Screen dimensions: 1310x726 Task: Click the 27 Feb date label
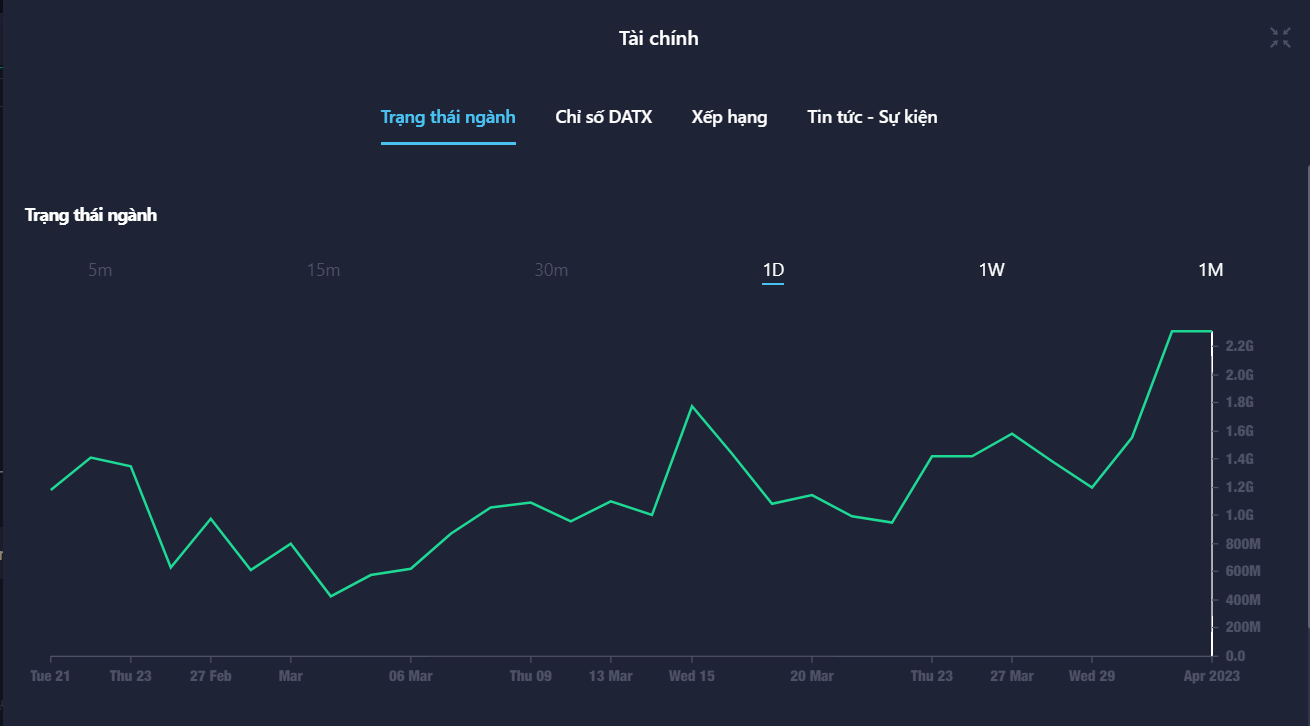tap(210, 676)
